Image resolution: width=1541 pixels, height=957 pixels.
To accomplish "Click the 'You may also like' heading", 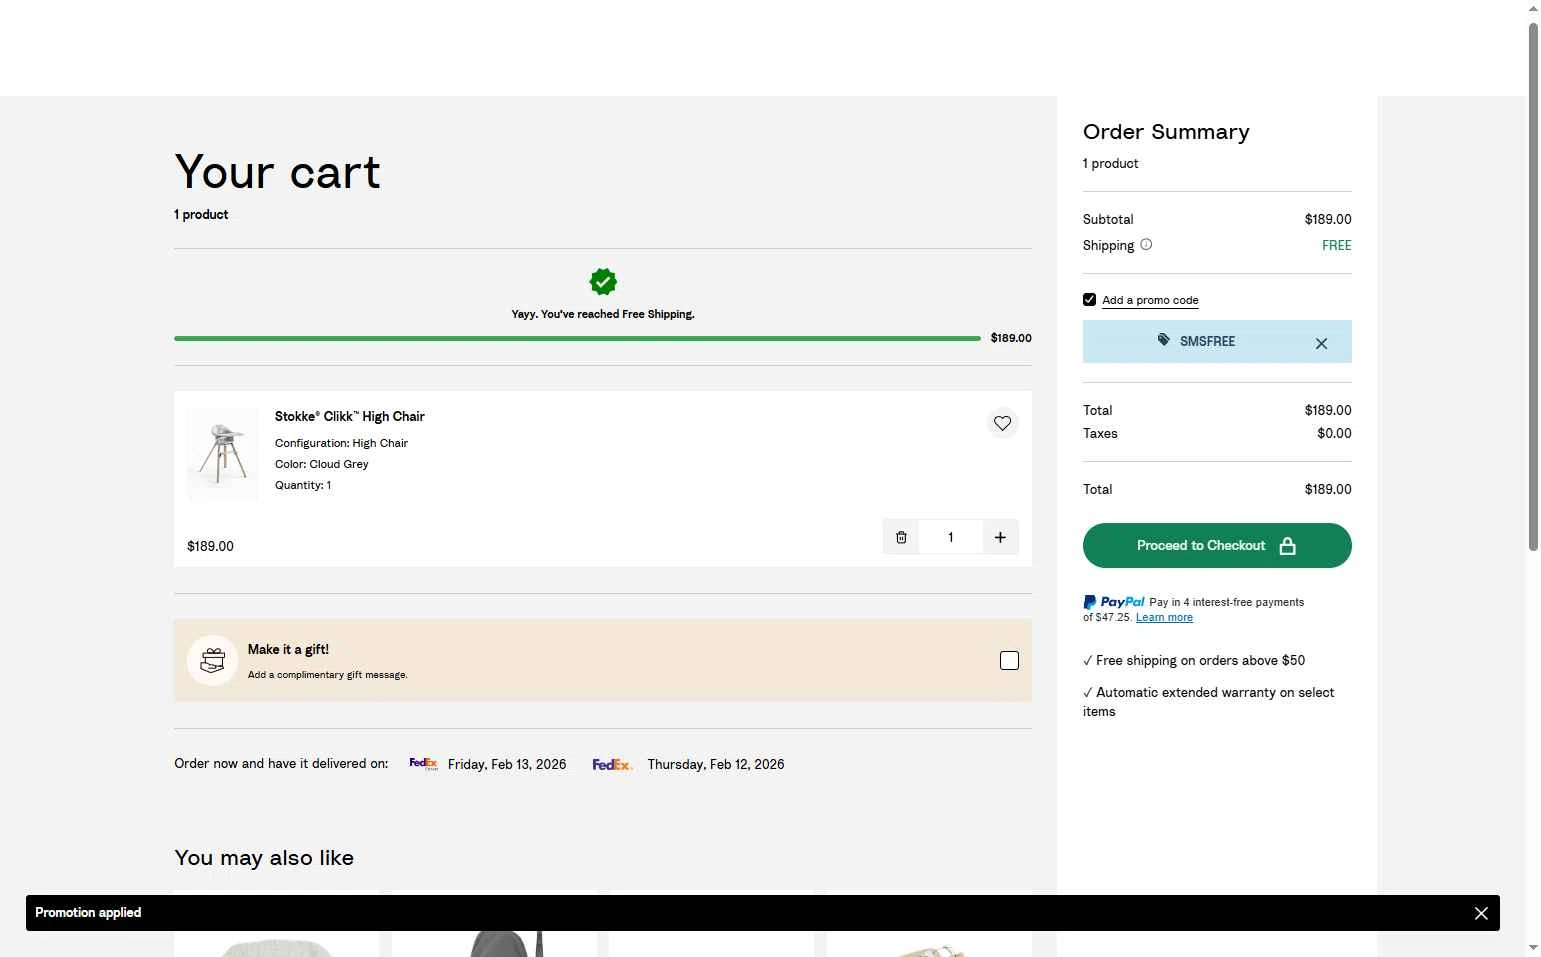I will 264,858.
